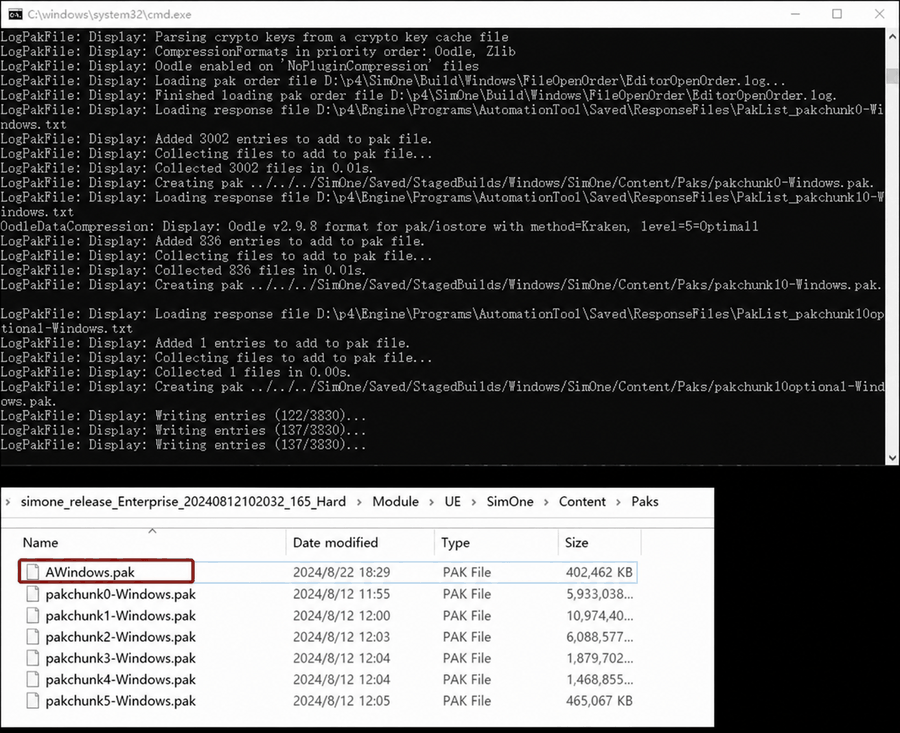Expand the chevron after simone_release_Enterprise breadcrumb

click(x=359, y=502)
